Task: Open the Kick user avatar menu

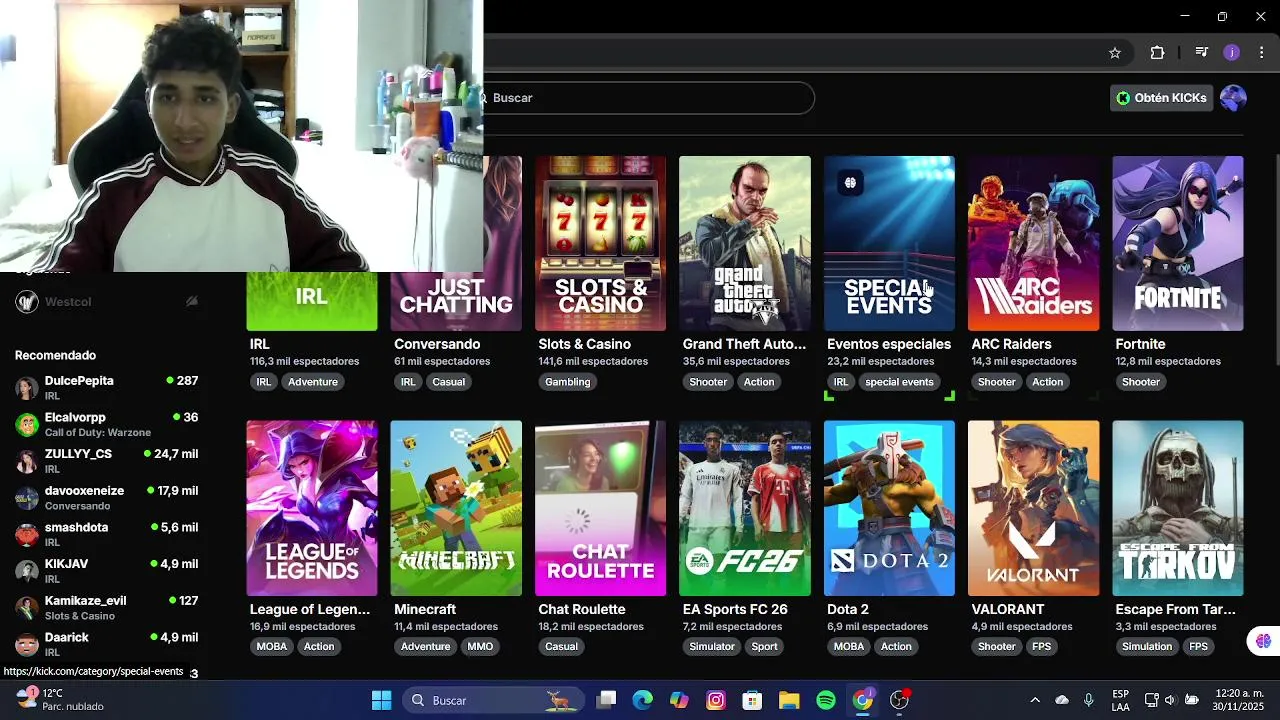Action: [1233, 98]
